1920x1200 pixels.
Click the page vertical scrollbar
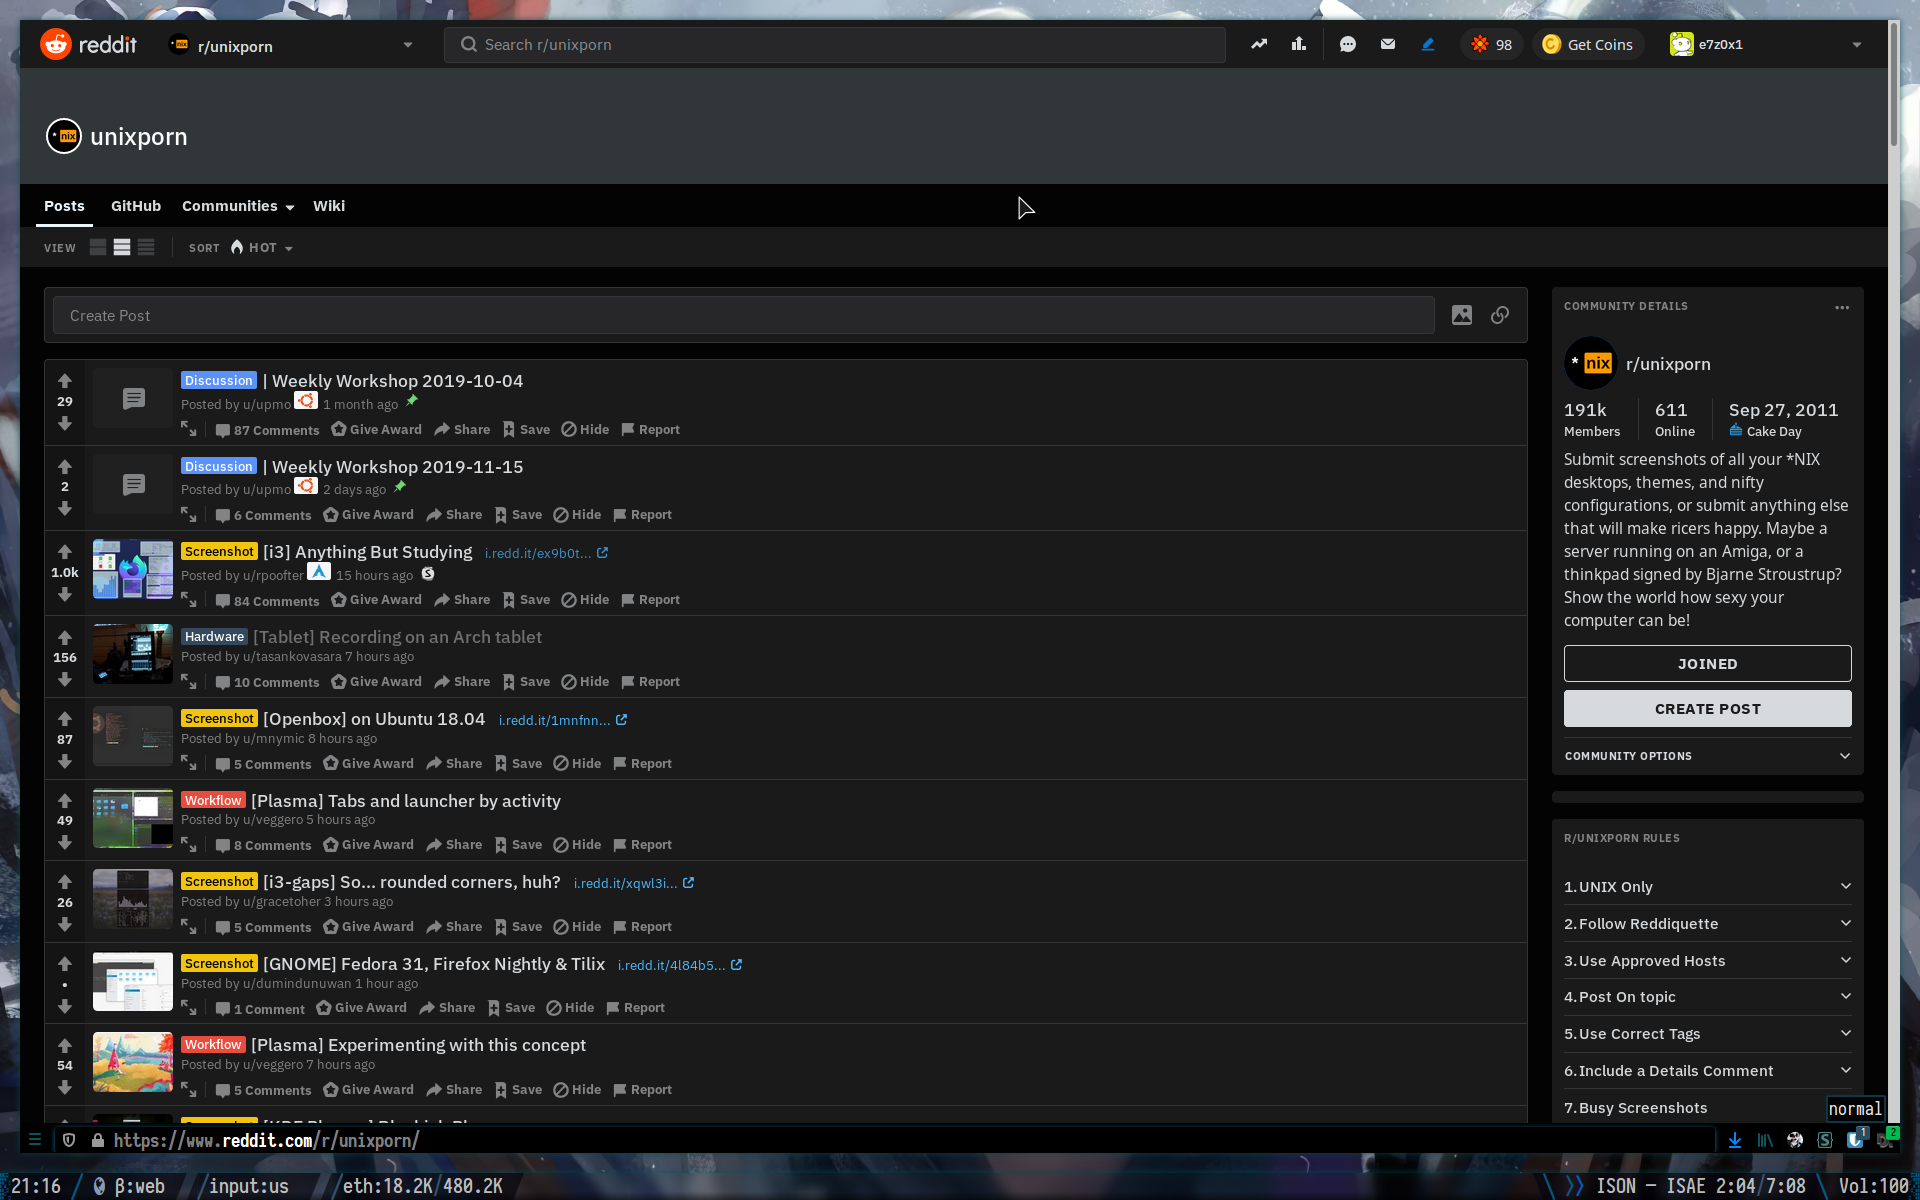[x=1893, y=85]
